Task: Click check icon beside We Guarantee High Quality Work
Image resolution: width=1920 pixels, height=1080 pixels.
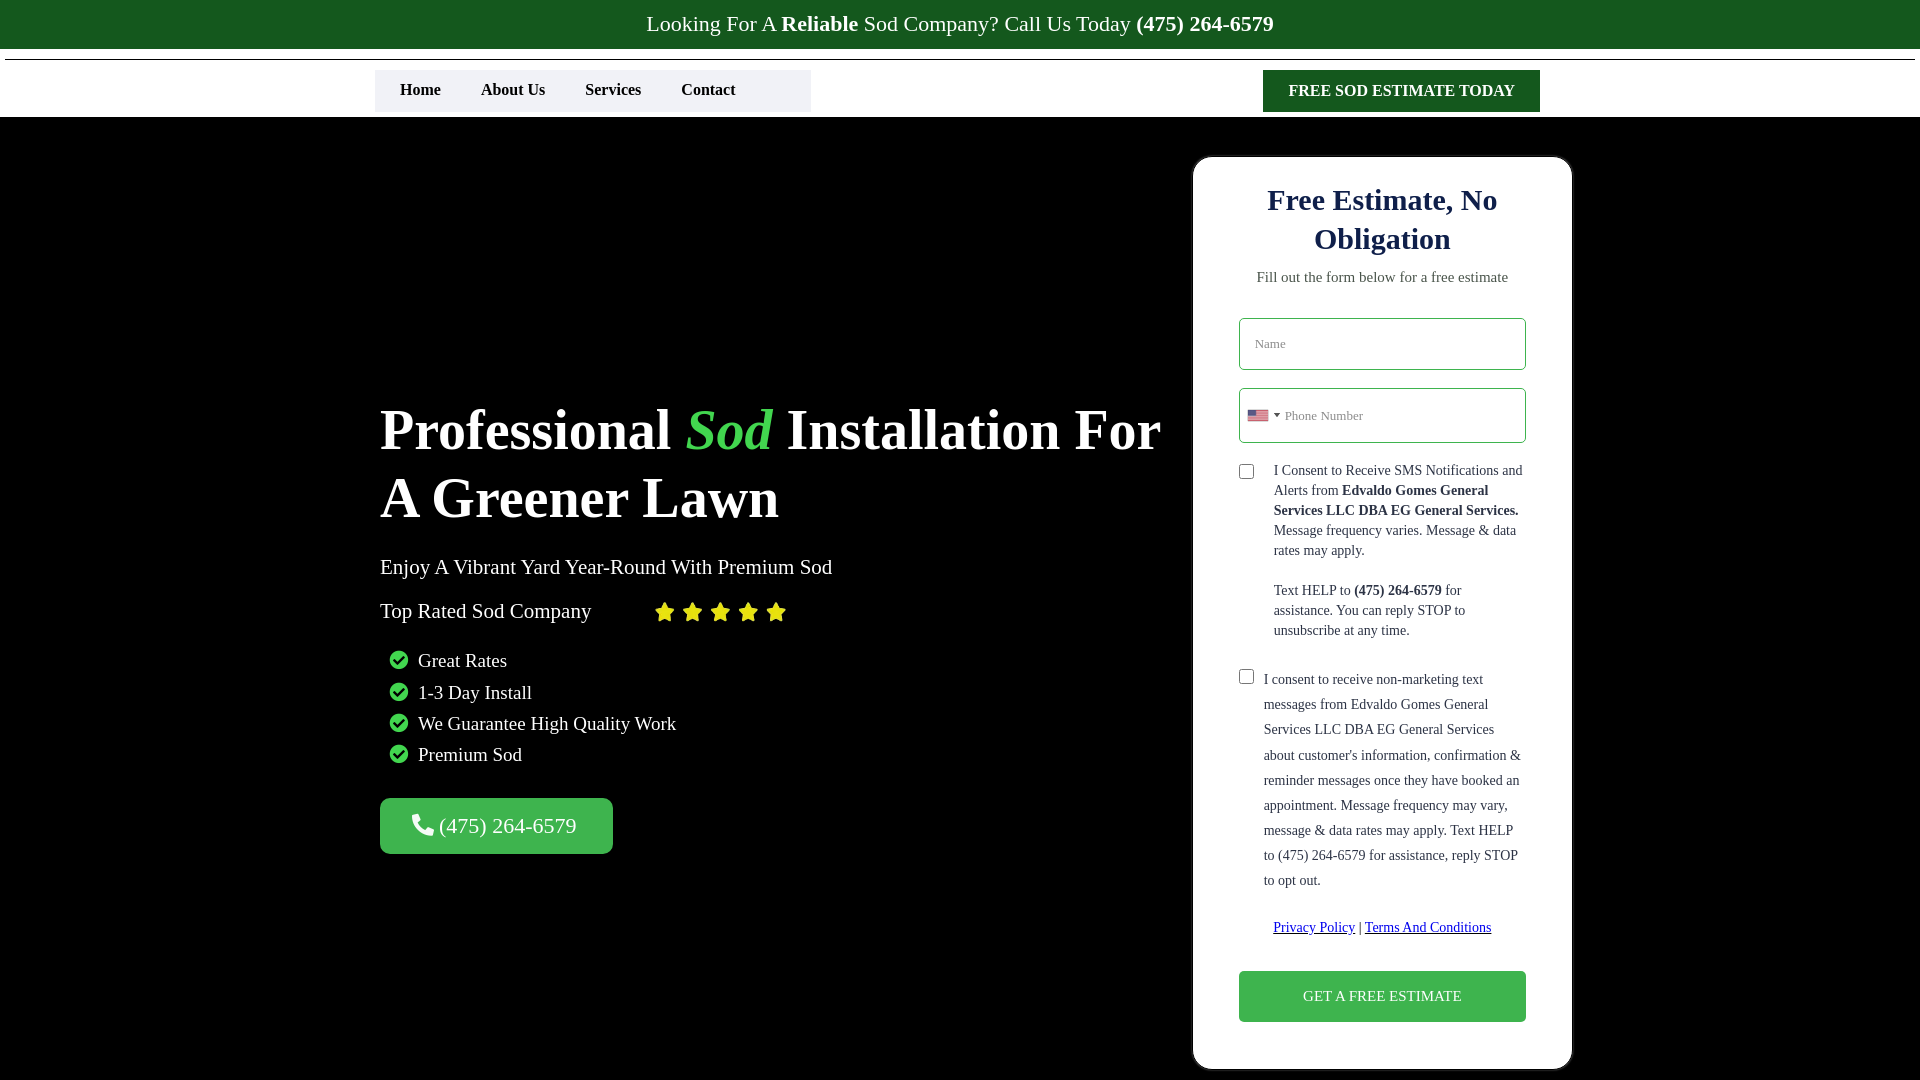Action: (x=399, y=723)
